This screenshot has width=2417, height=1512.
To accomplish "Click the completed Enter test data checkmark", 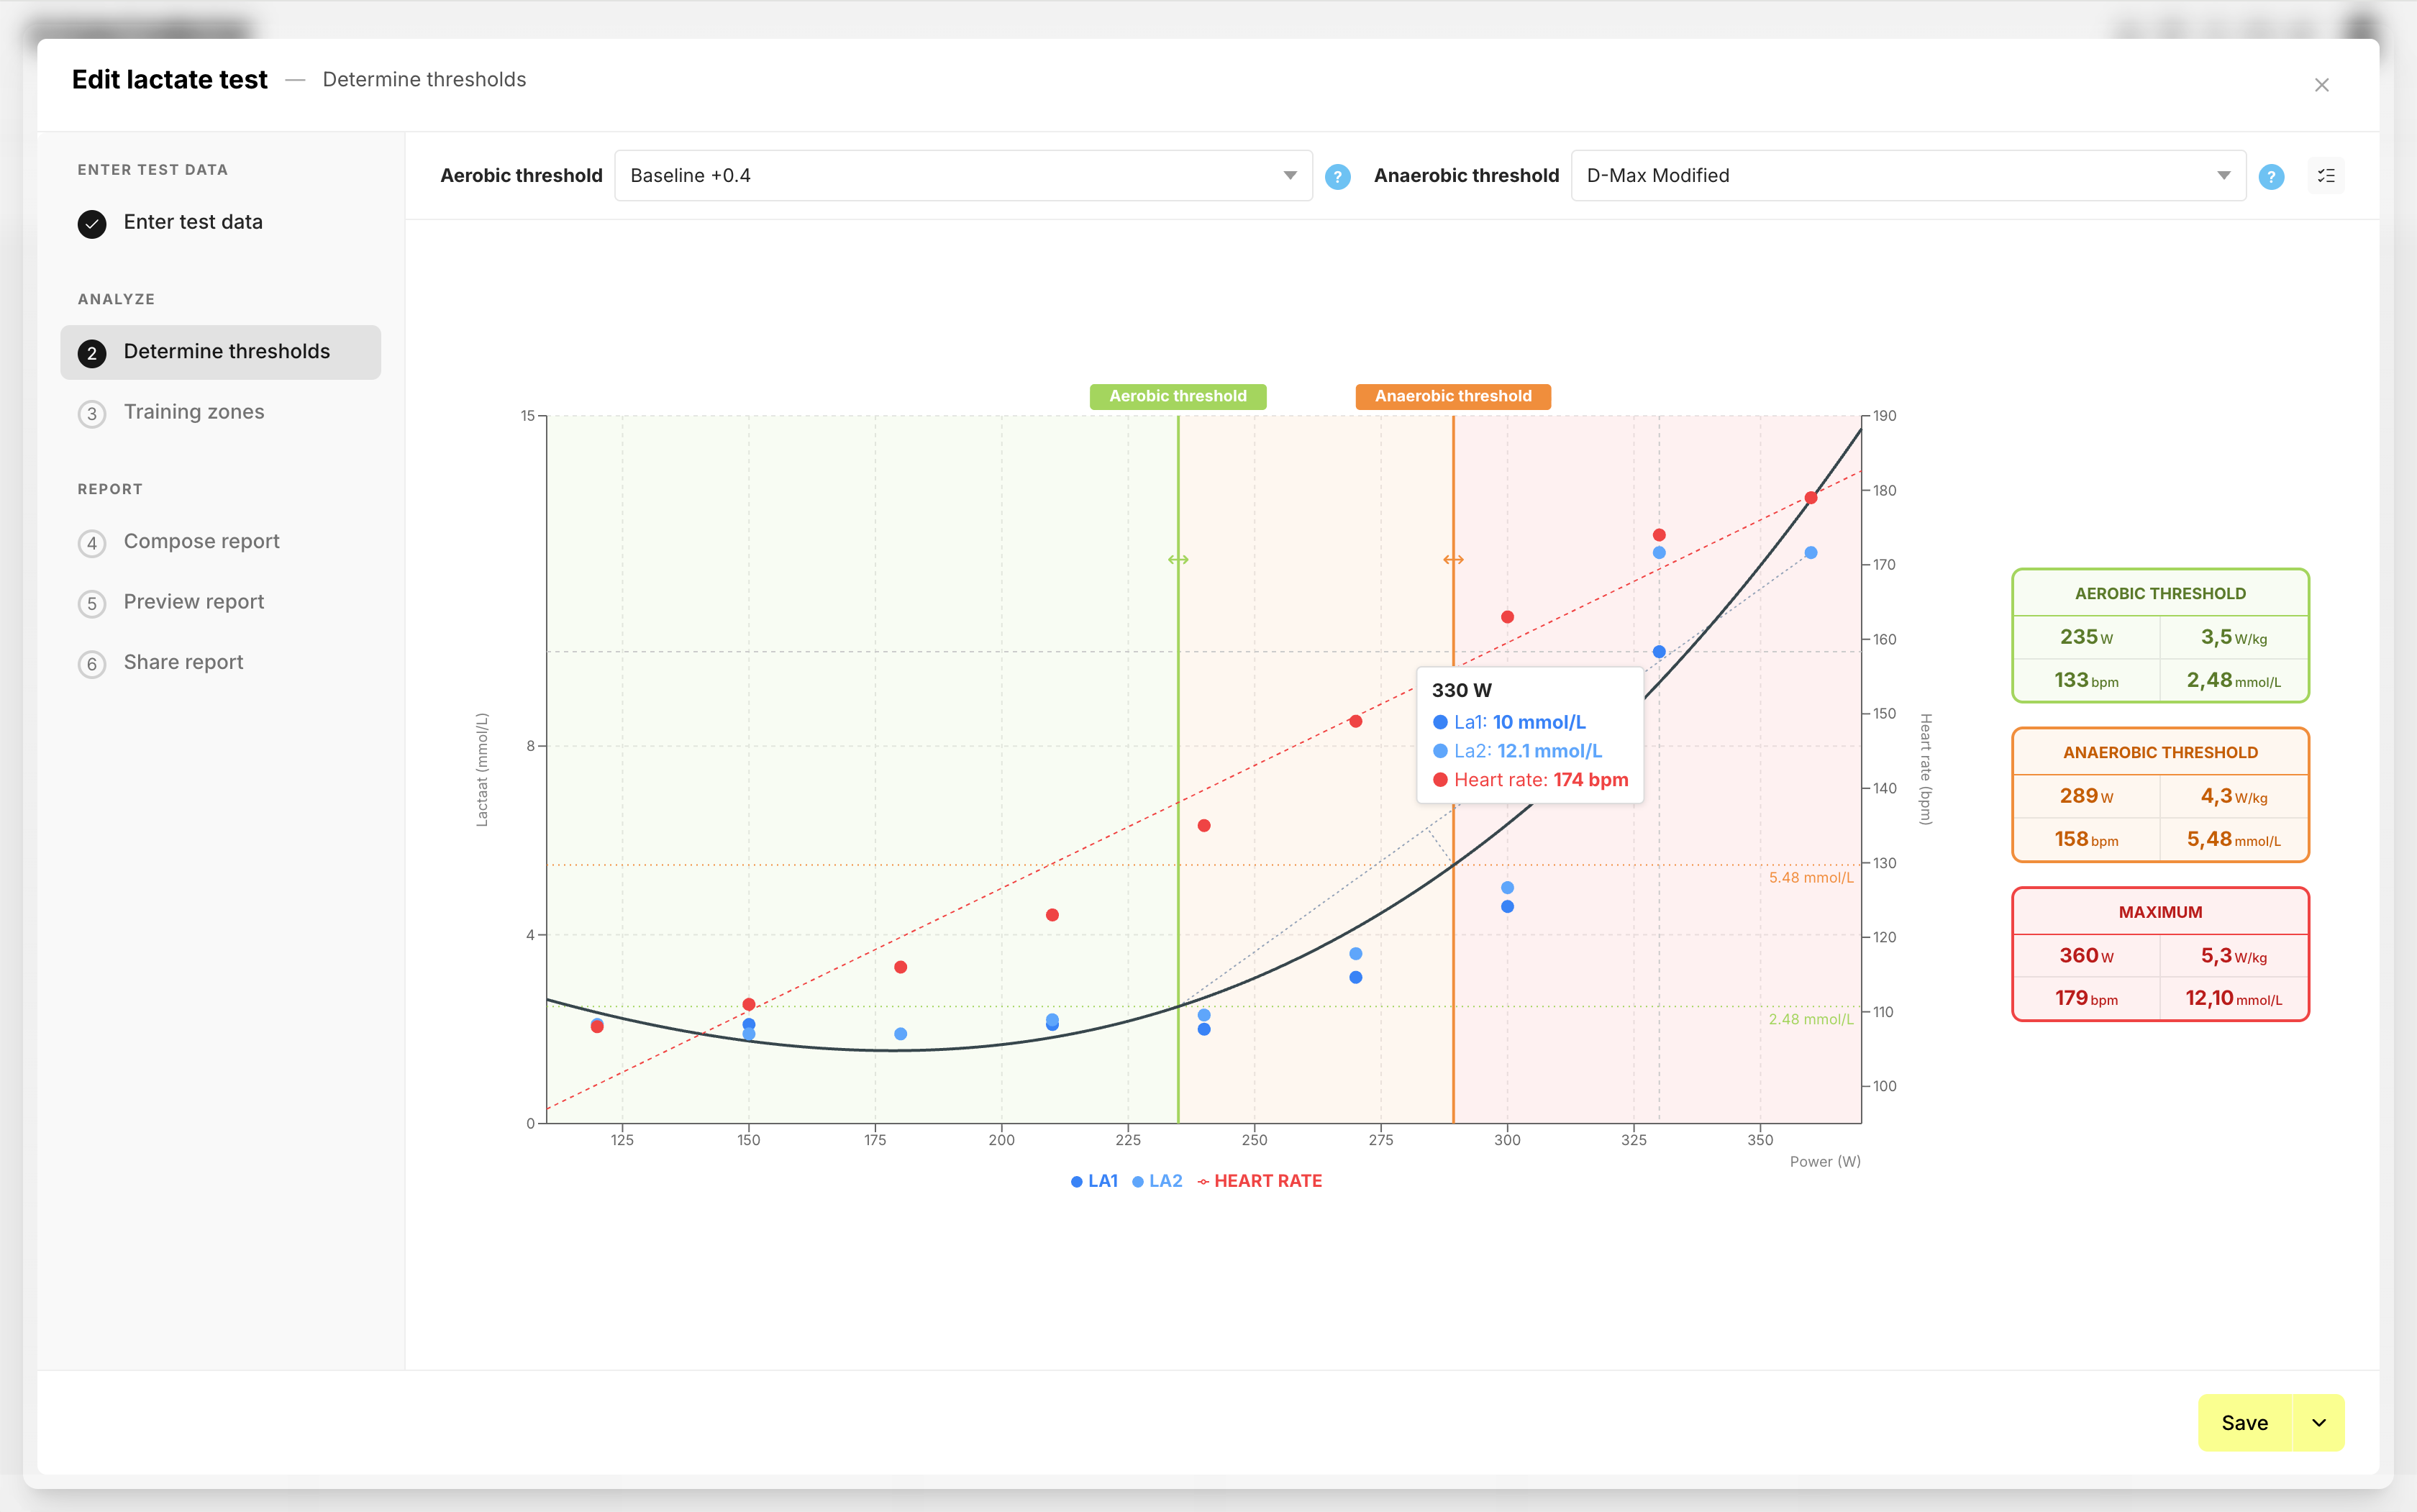I will (92, 223).
